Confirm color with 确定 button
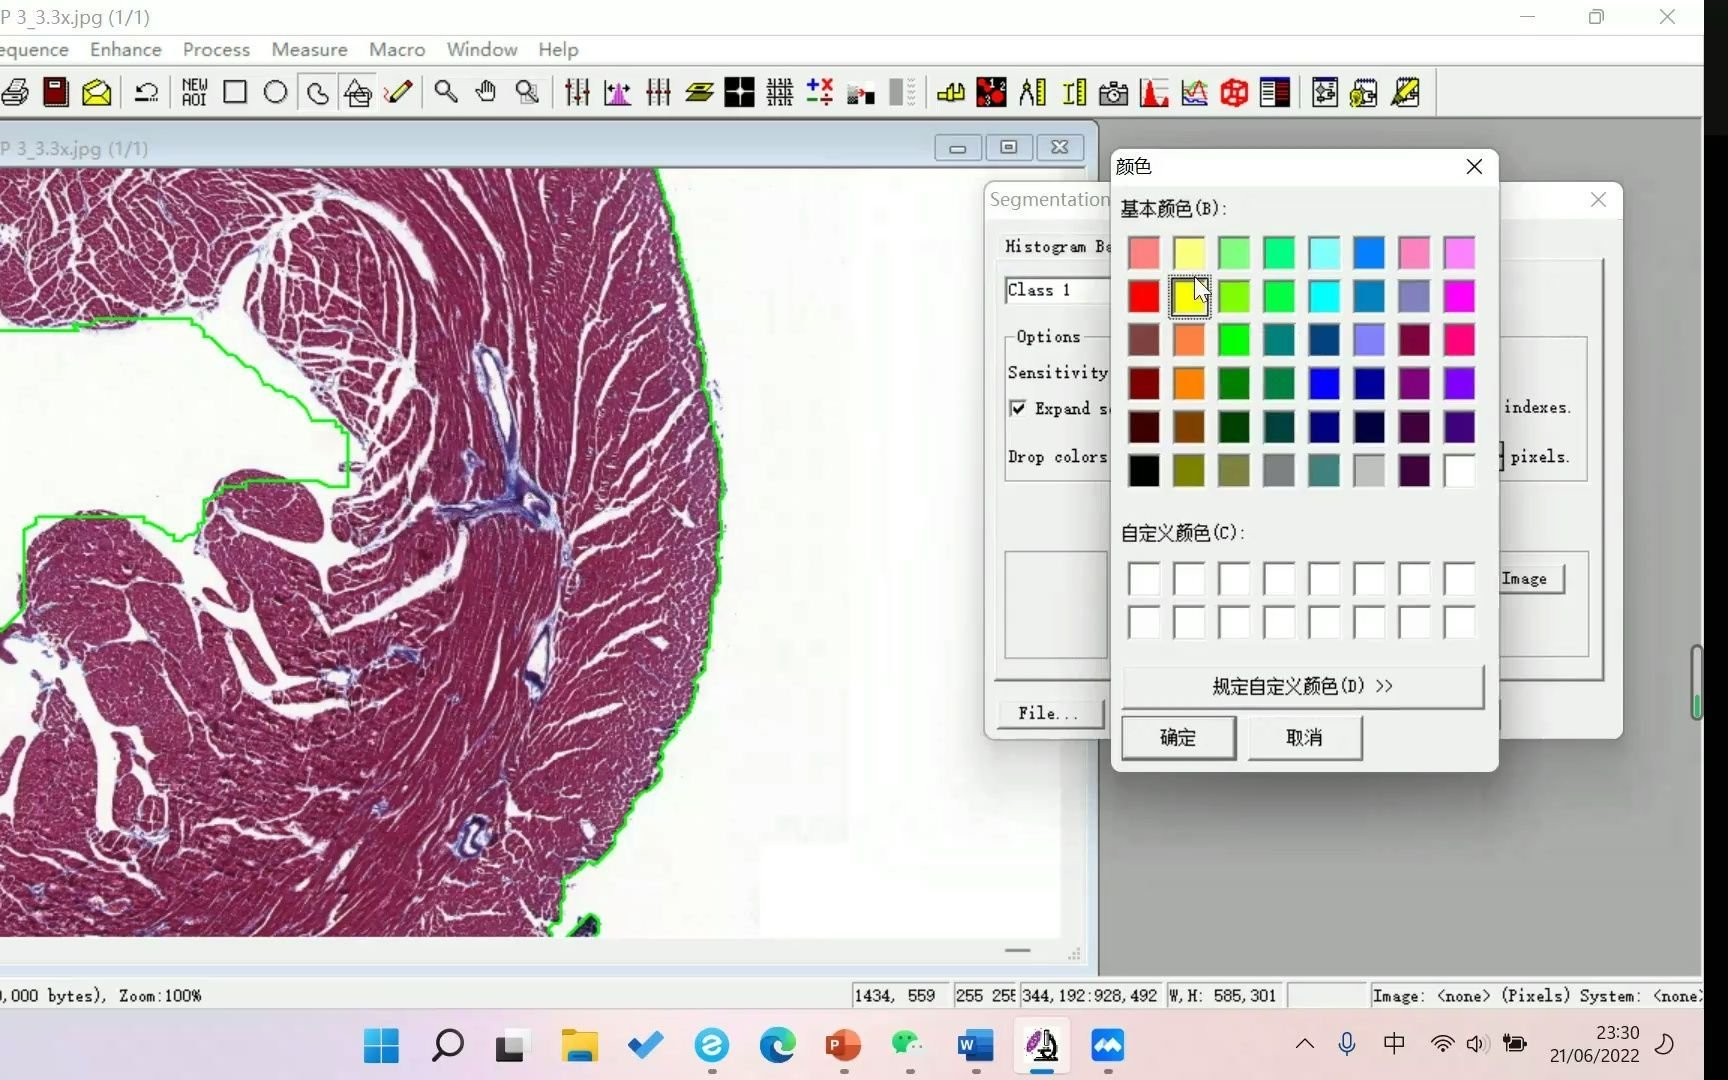This screenshot has width=1728, height=1080. [x=1178, y=737]
